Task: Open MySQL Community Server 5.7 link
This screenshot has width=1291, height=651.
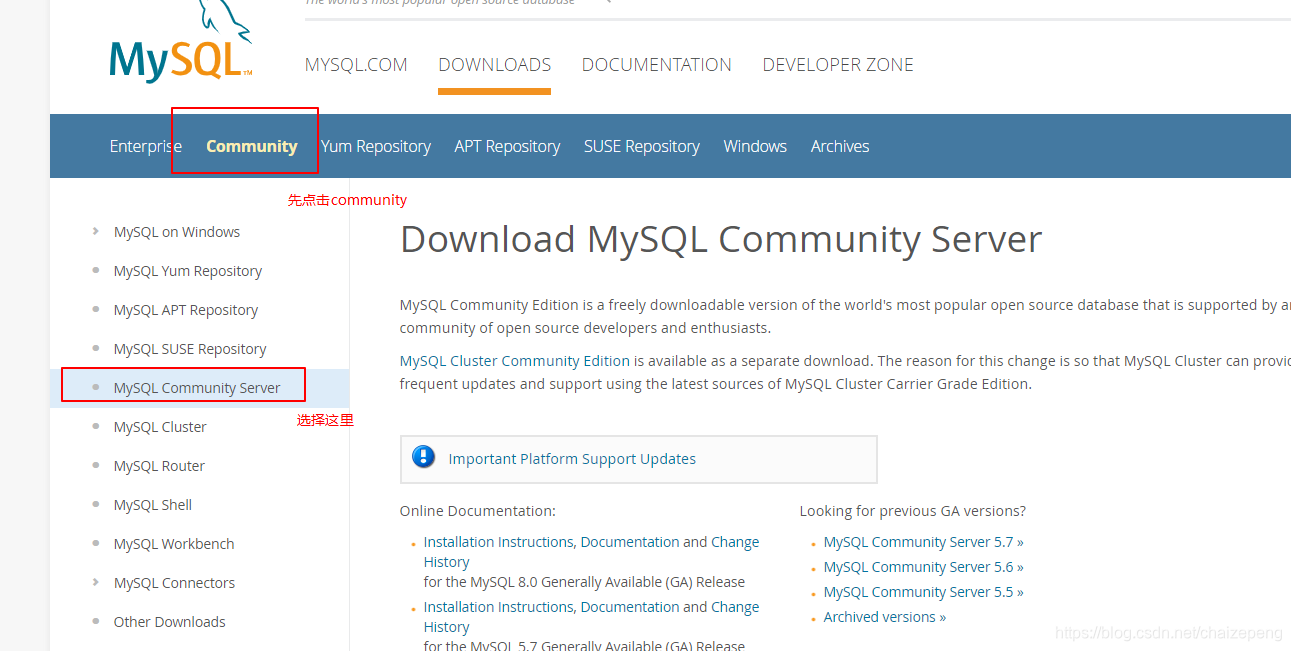Action: pos(923,542)
